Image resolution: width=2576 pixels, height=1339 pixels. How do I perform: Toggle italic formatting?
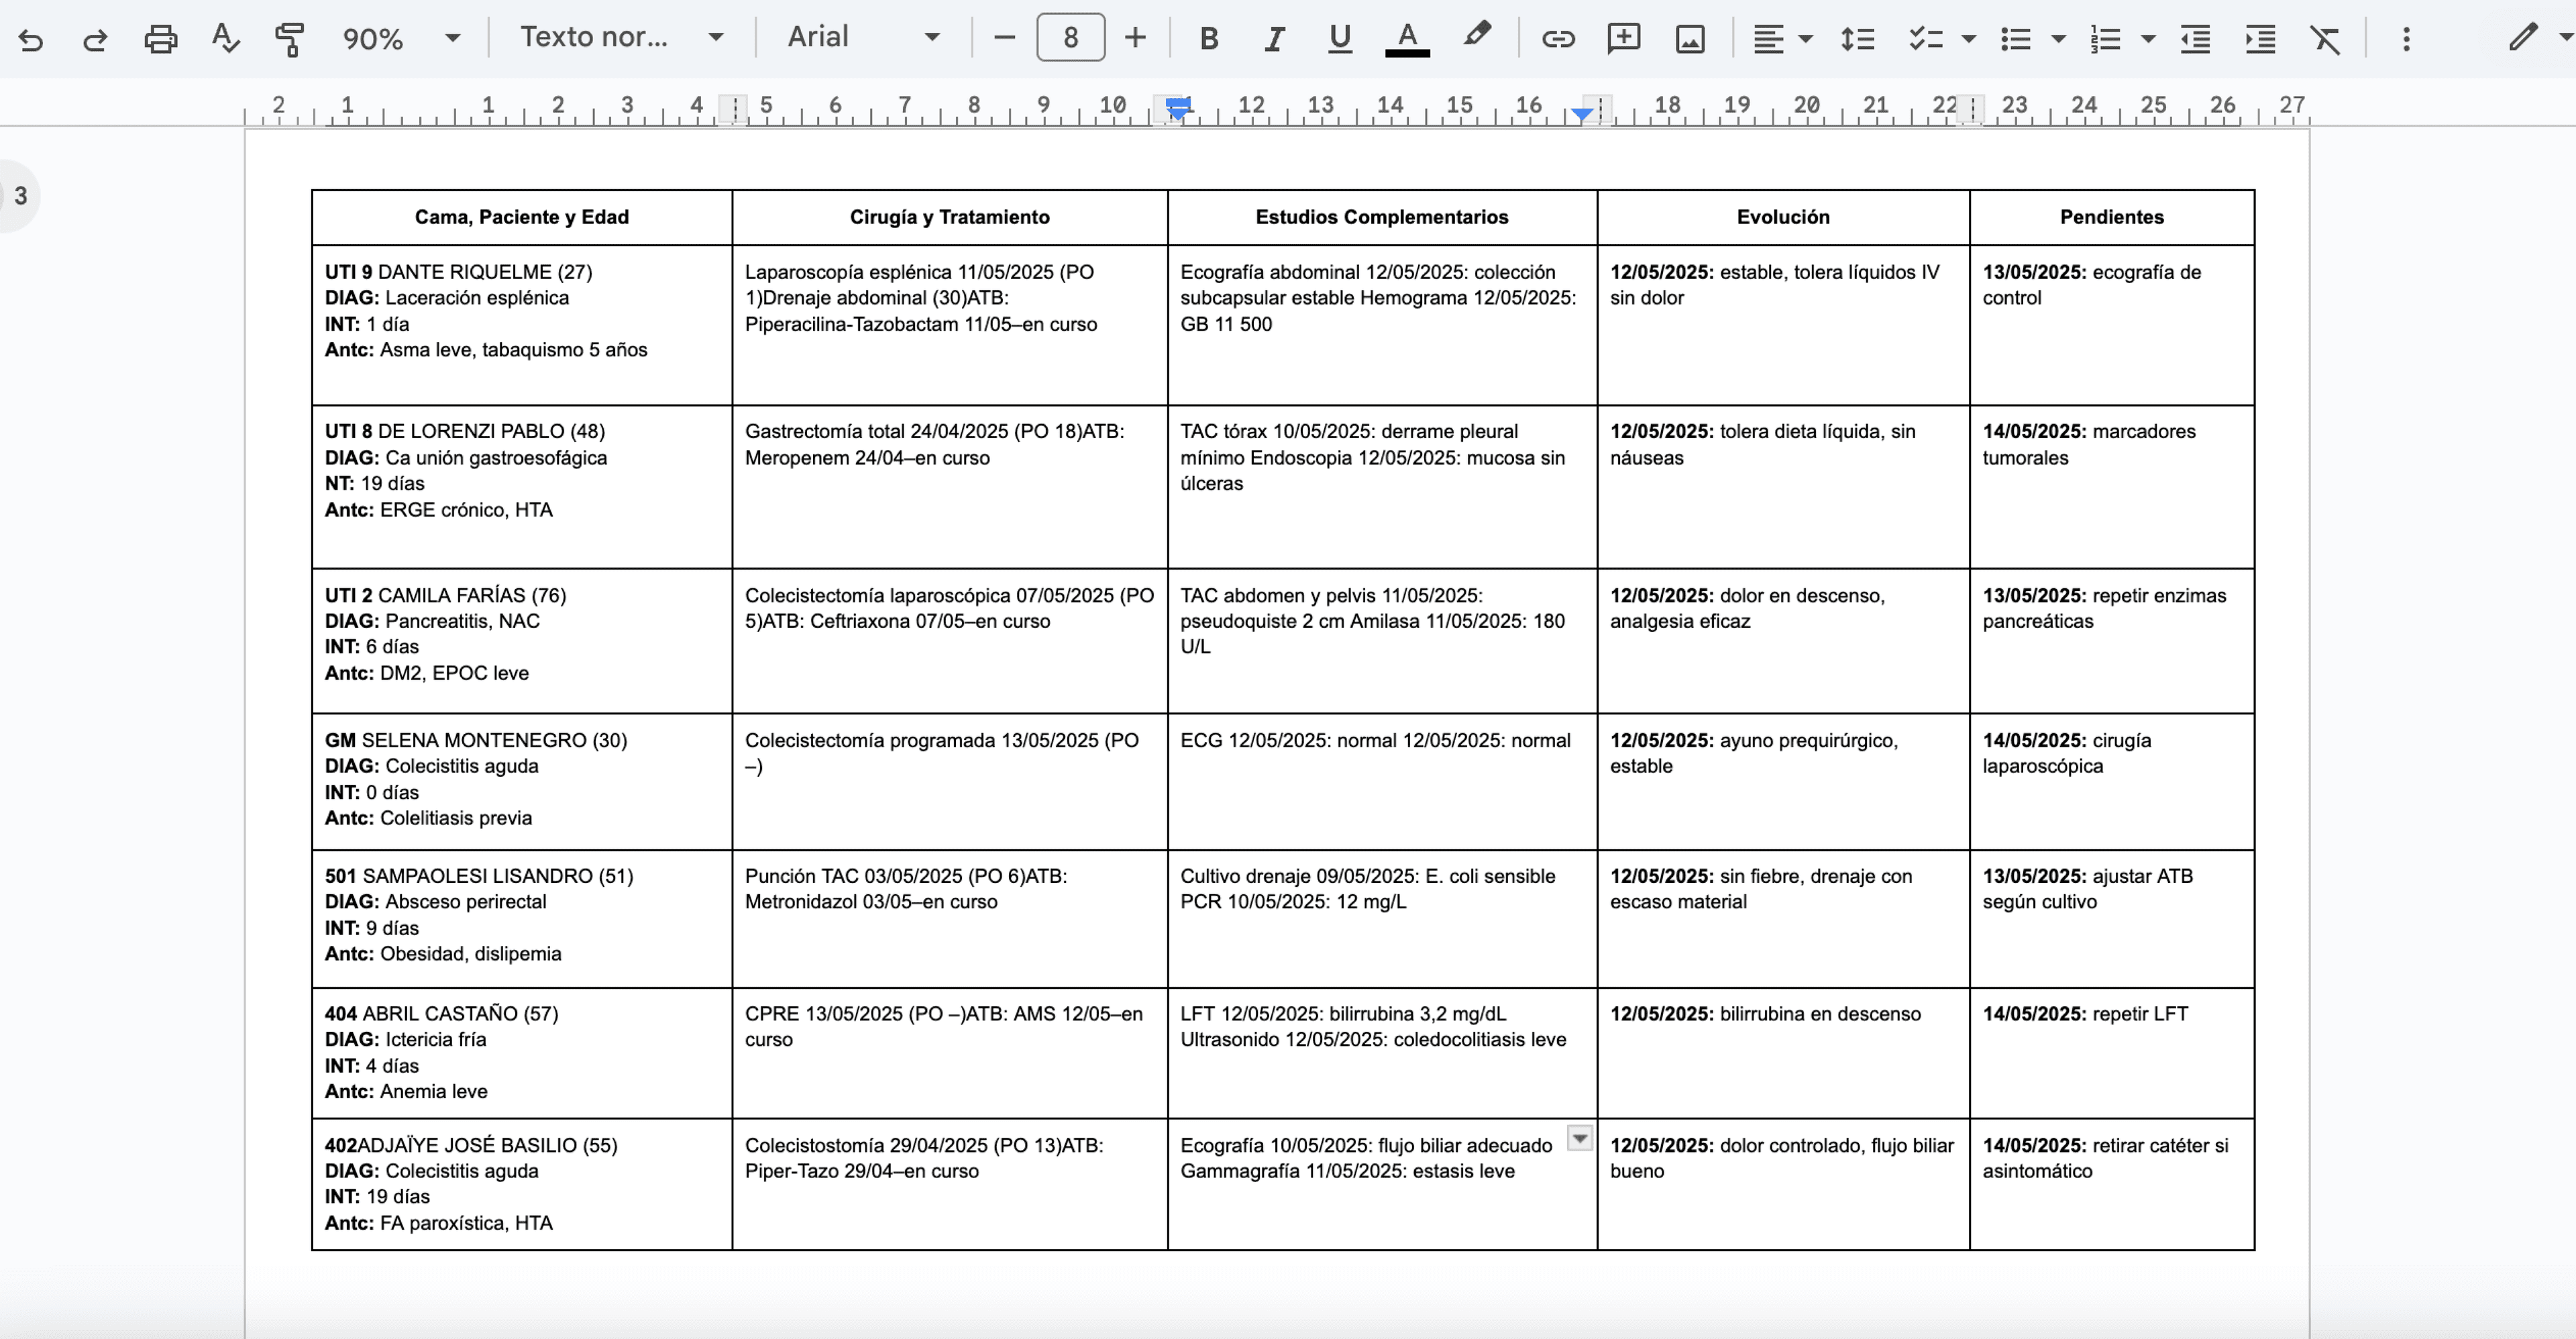pos(1273,39)
